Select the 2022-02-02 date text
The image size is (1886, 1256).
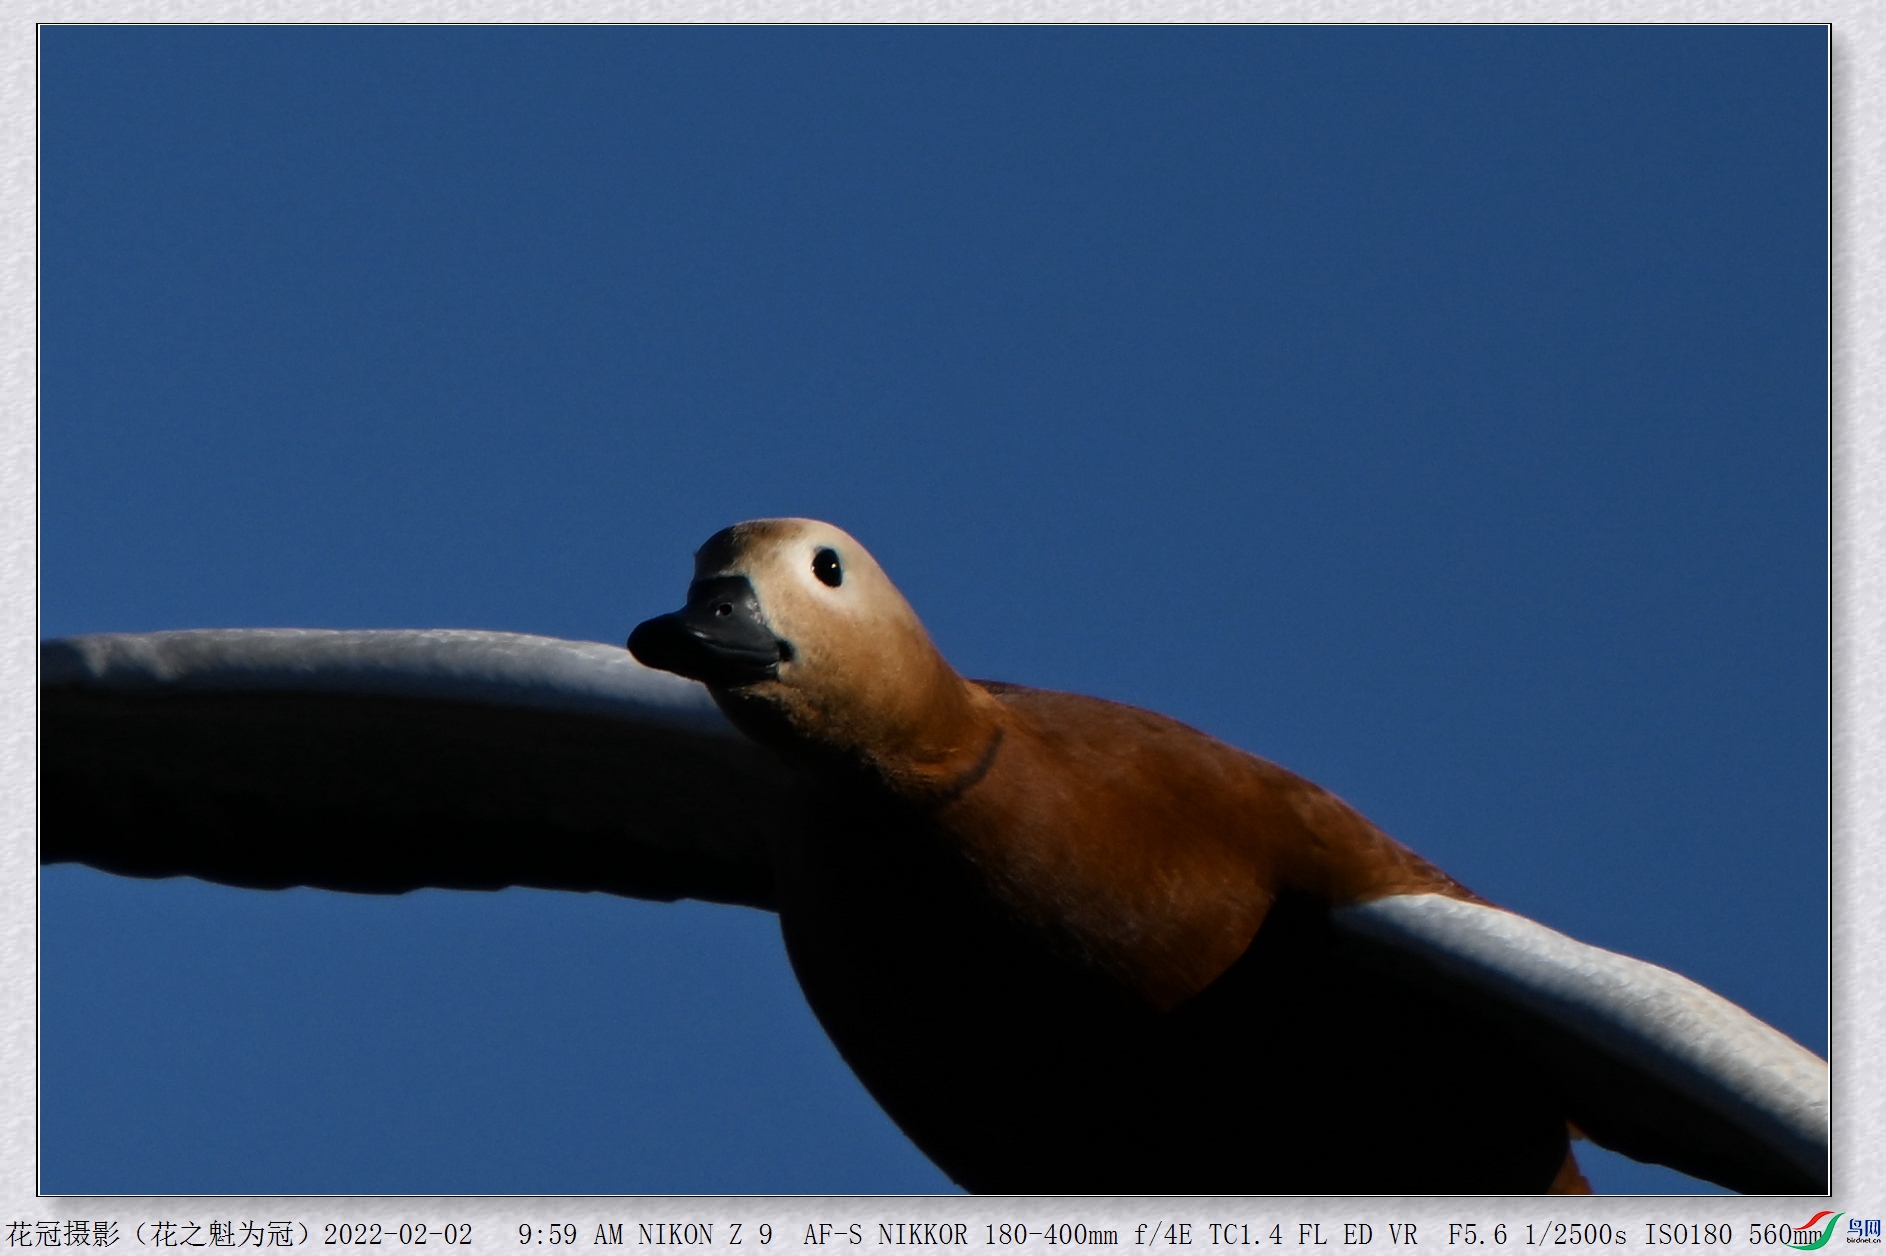[398, 1235]
